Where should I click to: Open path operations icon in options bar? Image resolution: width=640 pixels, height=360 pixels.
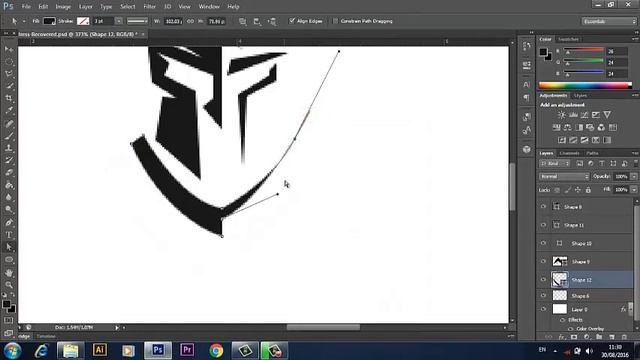click(242, 21)
